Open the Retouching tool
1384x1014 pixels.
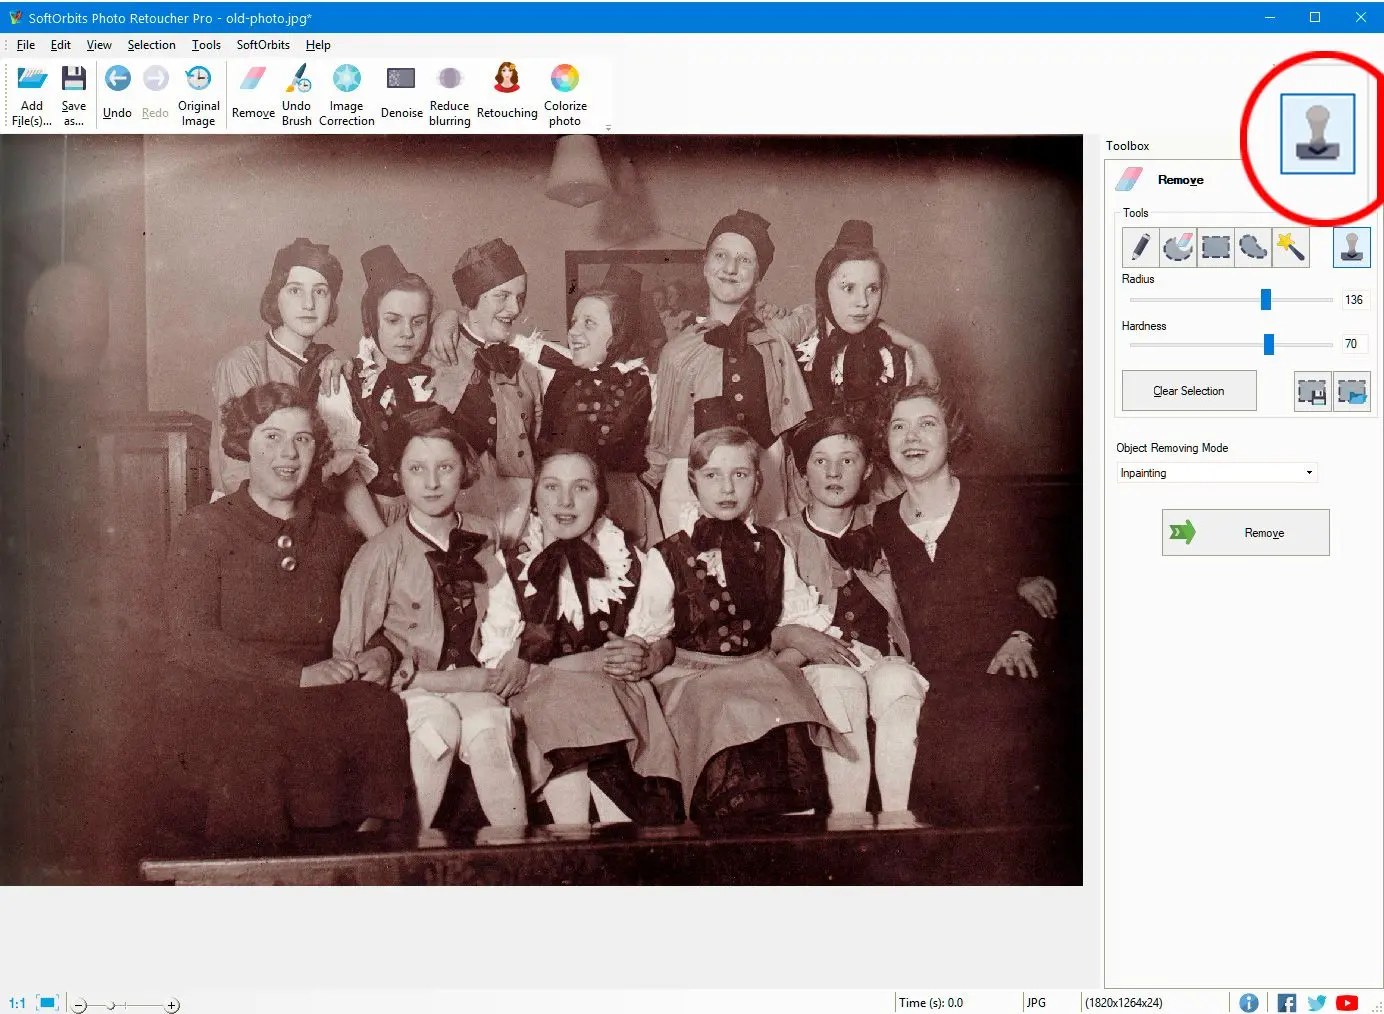[507, 95]
